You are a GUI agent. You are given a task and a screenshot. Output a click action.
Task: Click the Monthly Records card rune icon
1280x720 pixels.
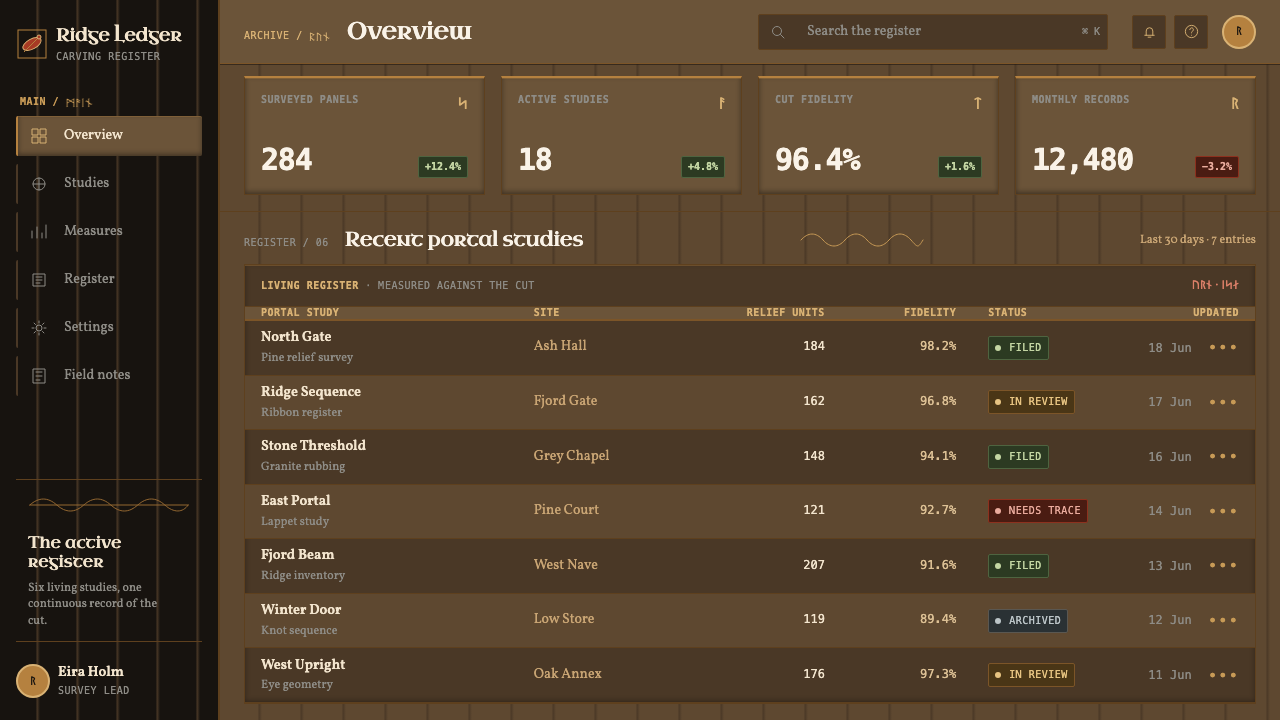(1235, 103)
